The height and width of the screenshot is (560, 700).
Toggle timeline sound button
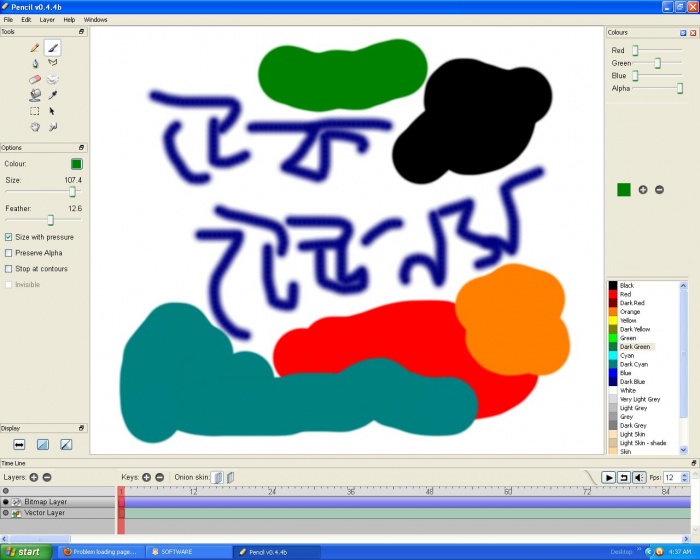(639, 477)
